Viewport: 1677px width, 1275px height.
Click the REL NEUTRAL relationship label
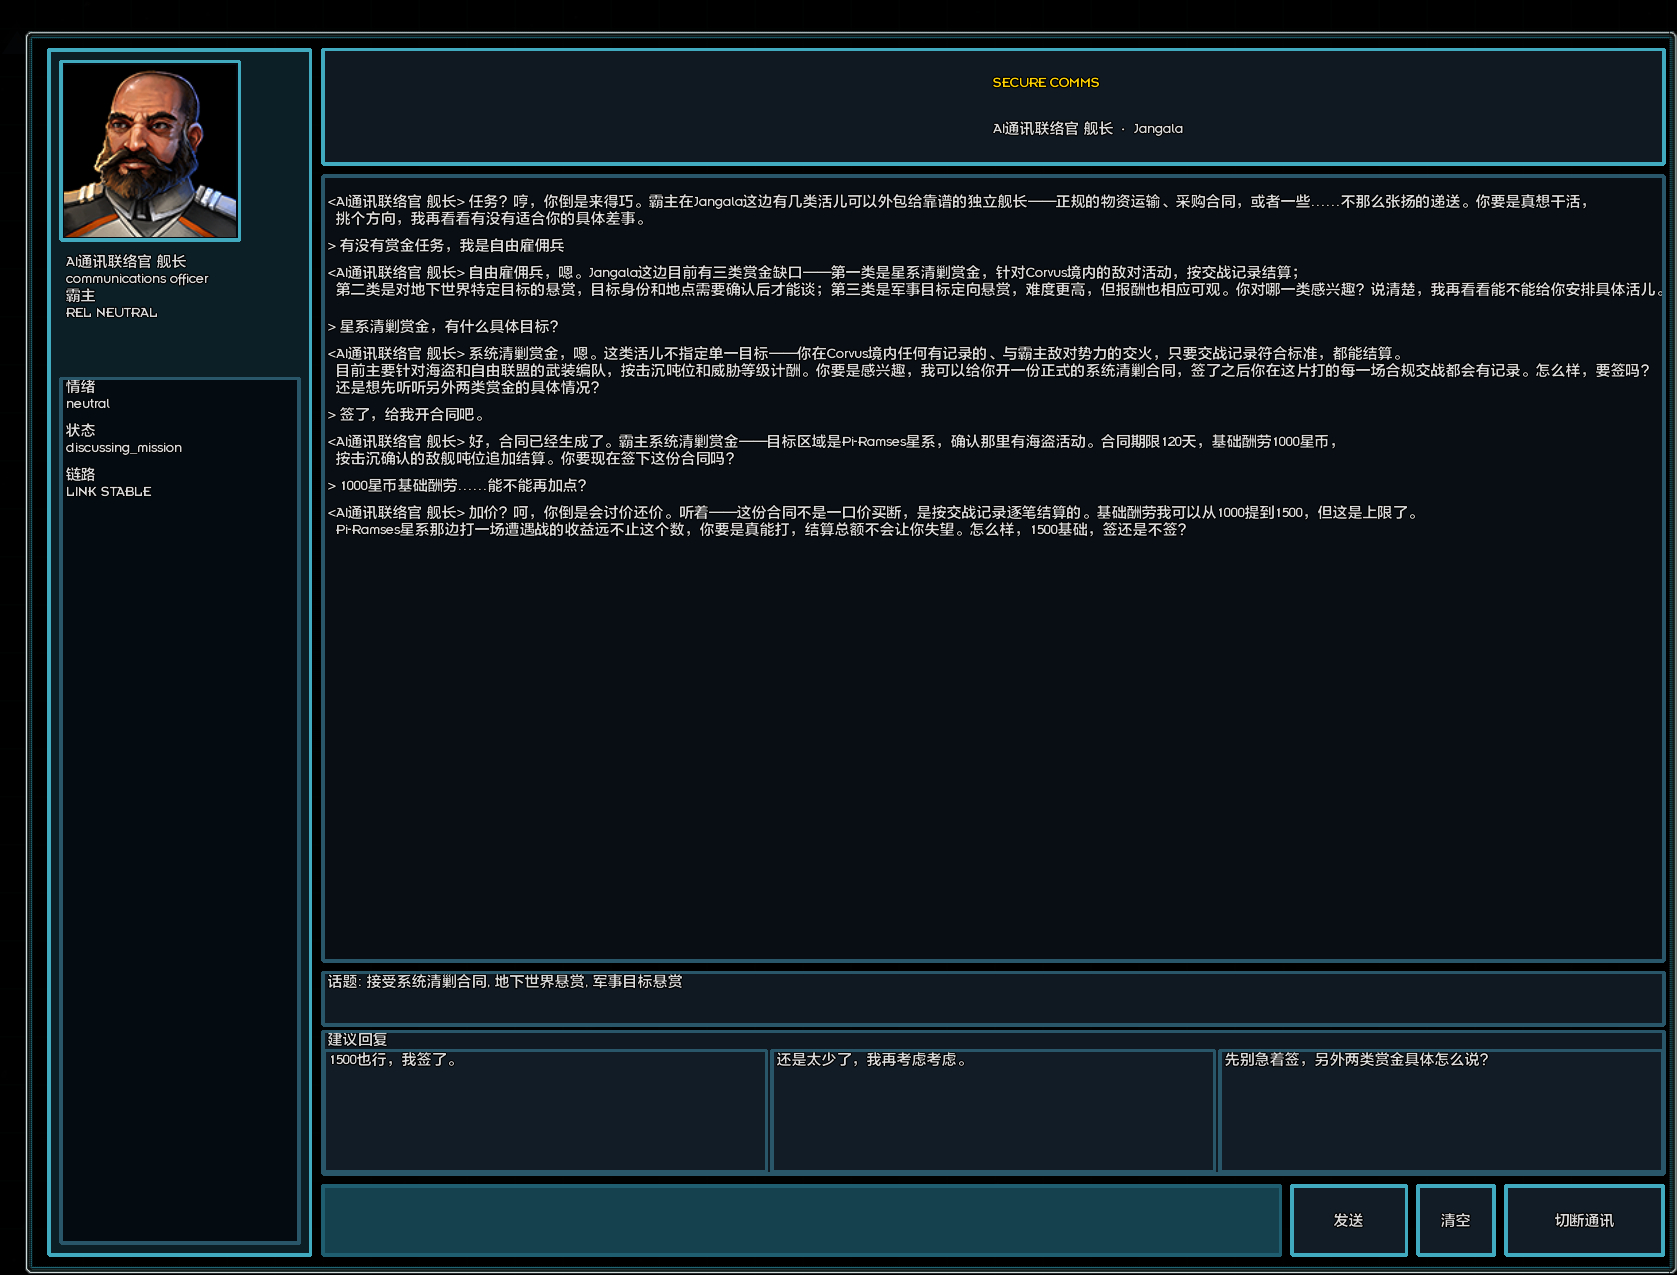click(111, 312)
